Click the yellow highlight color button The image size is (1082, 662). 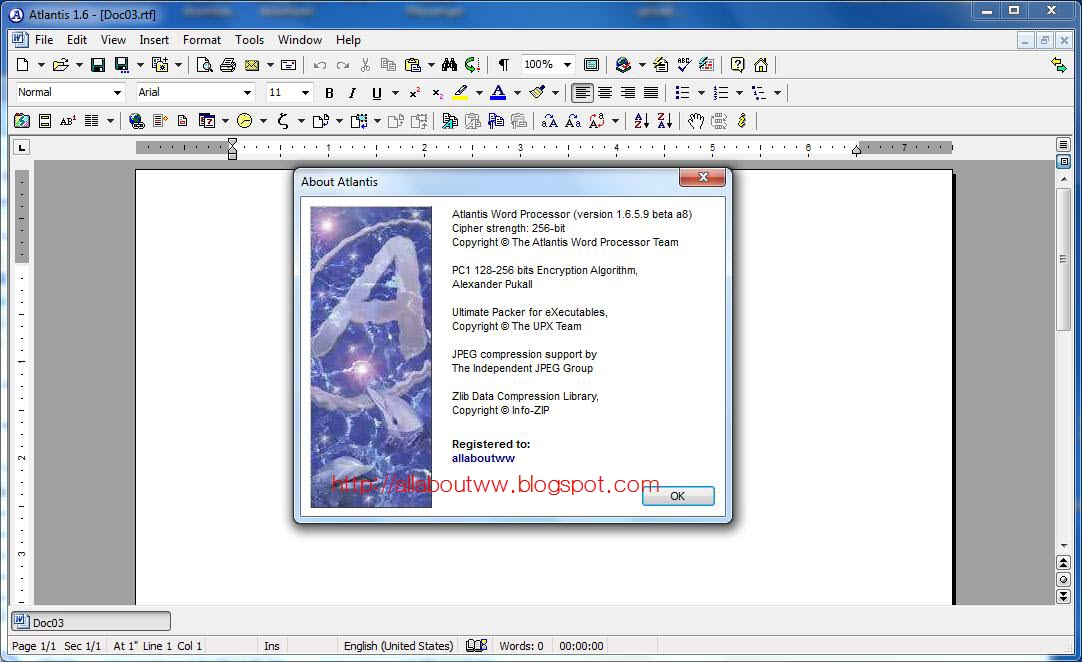pyautogui.click(x=460, y=93)
